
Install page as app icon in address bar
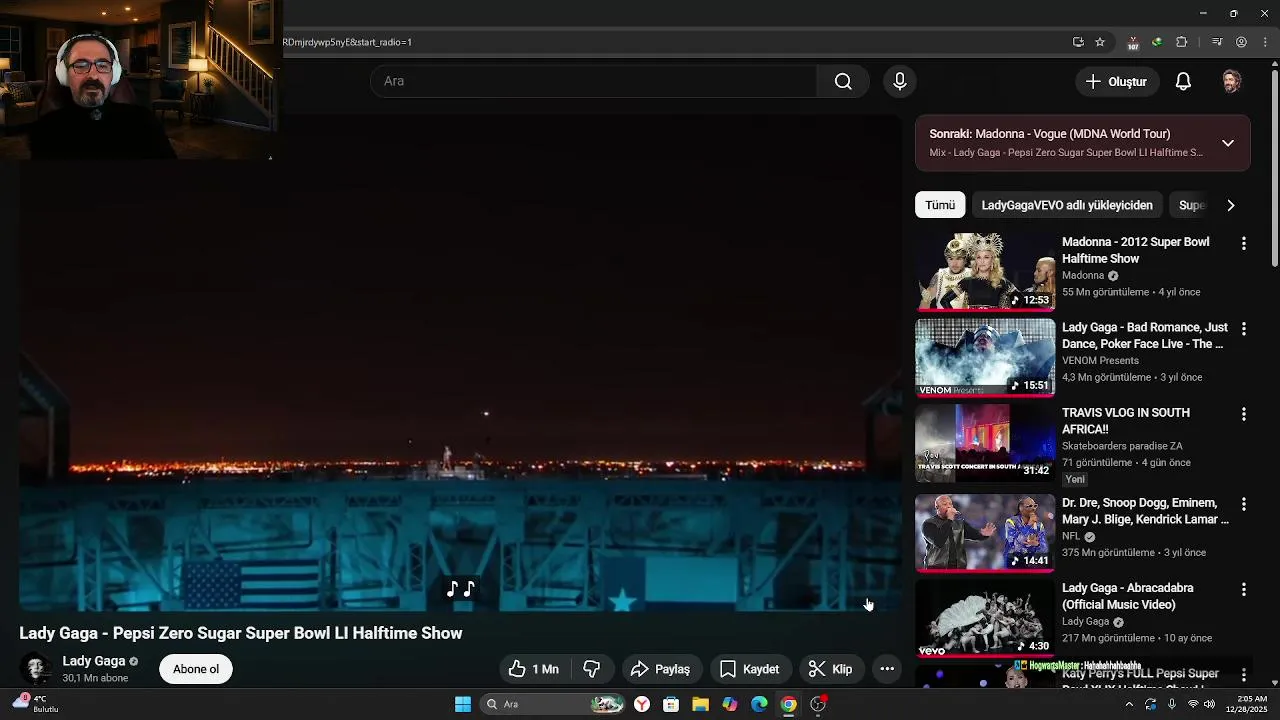1078,42
